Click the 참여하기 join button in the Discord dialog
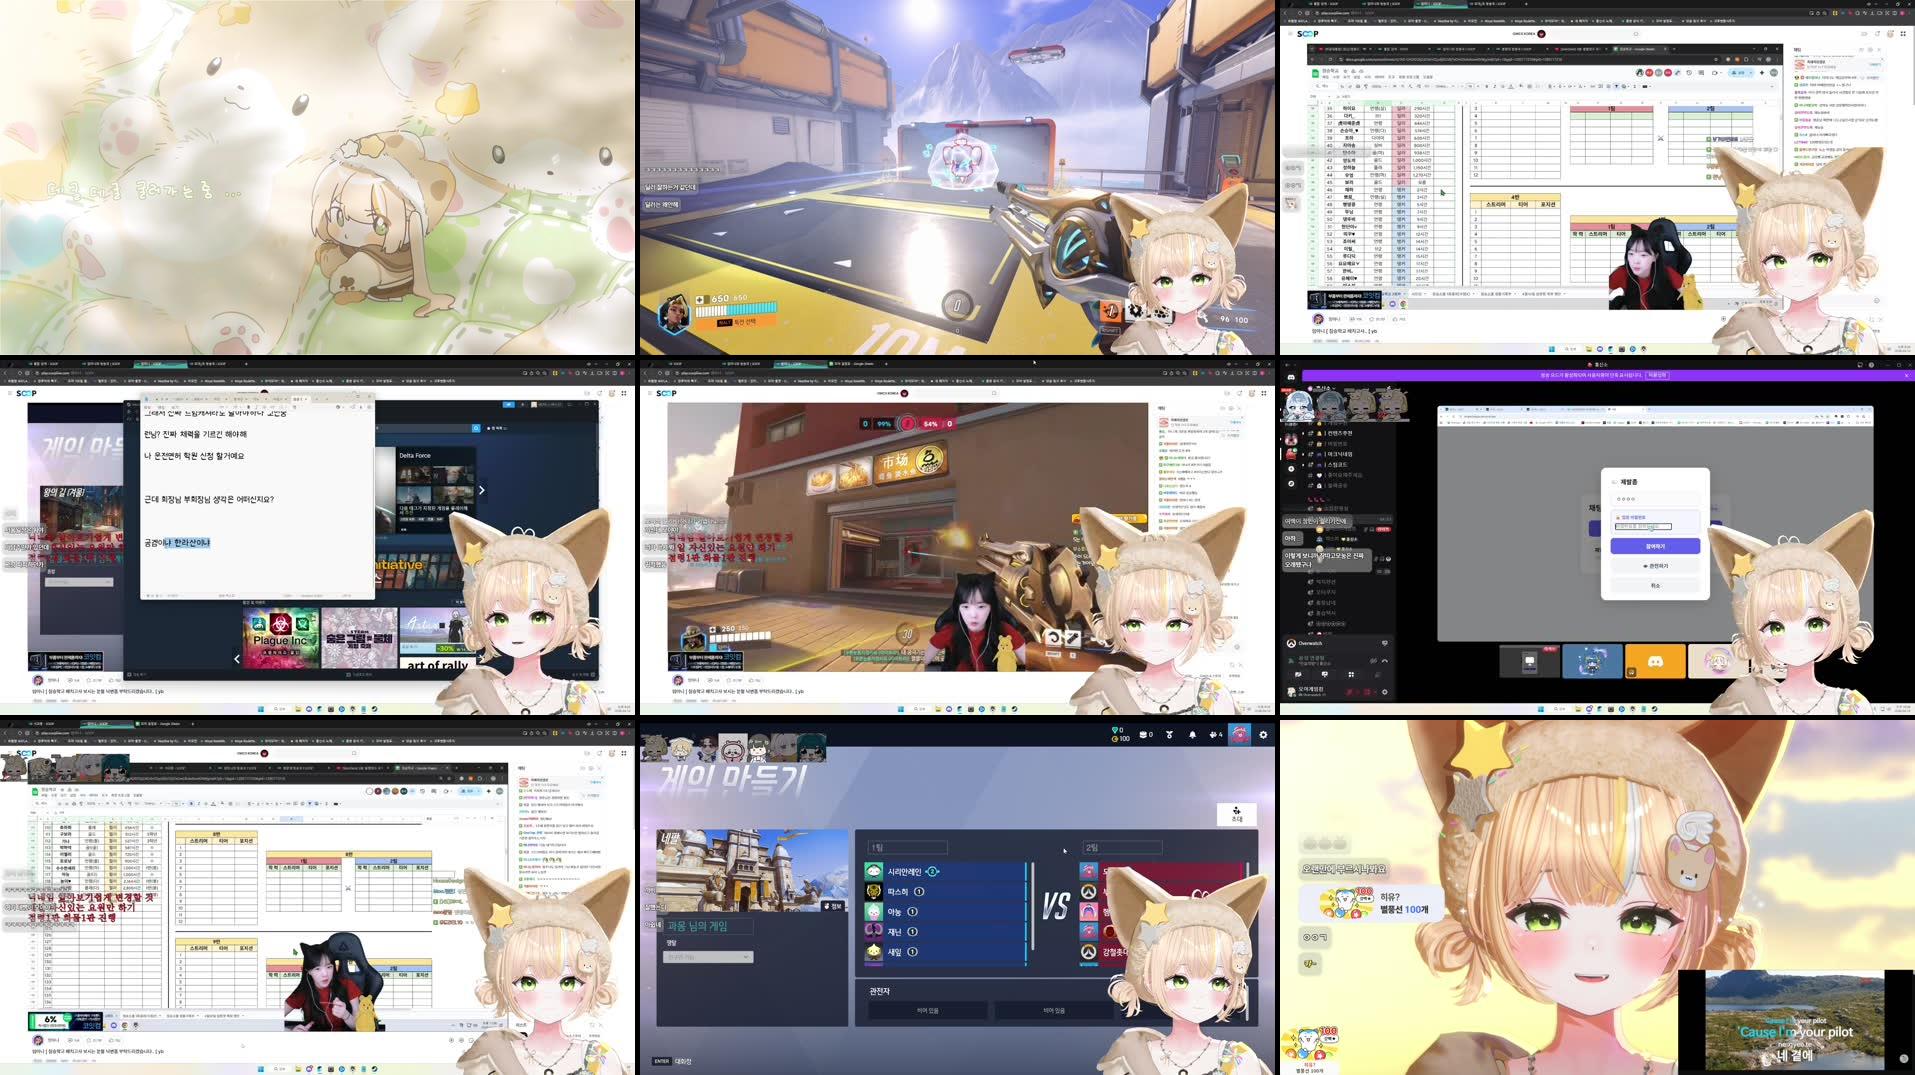1915x1075 pixels. coord(1655,546)
